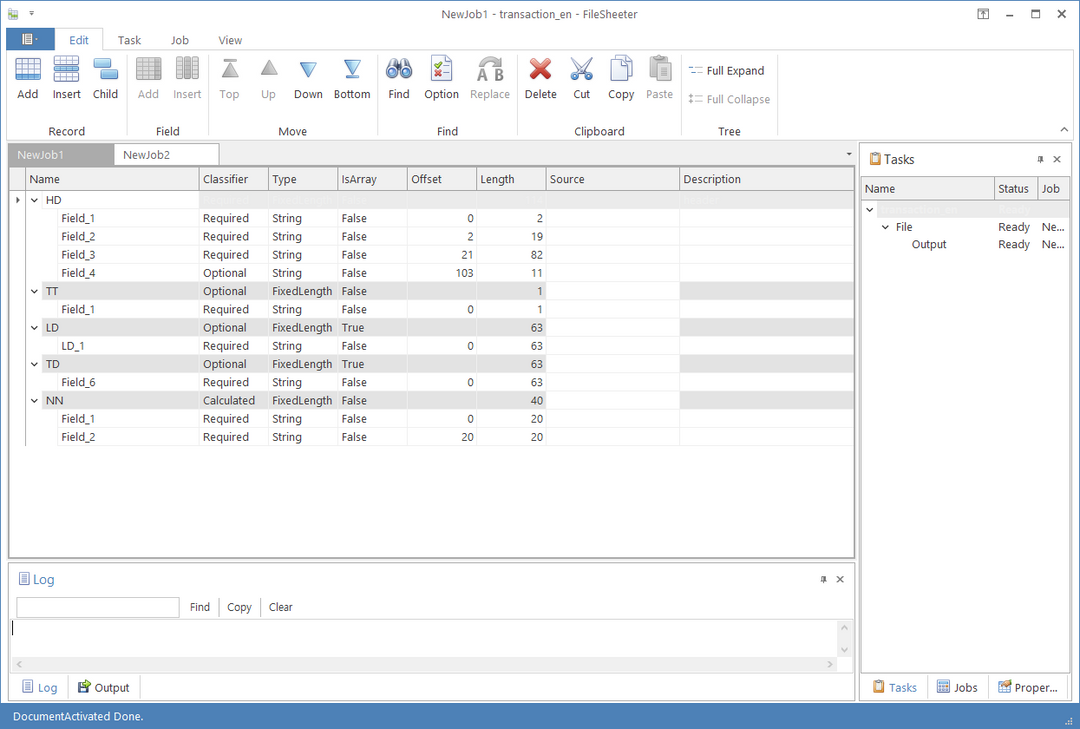The image size is (1080, 729).
Task: Click the Add record icon
Action: 28,70
